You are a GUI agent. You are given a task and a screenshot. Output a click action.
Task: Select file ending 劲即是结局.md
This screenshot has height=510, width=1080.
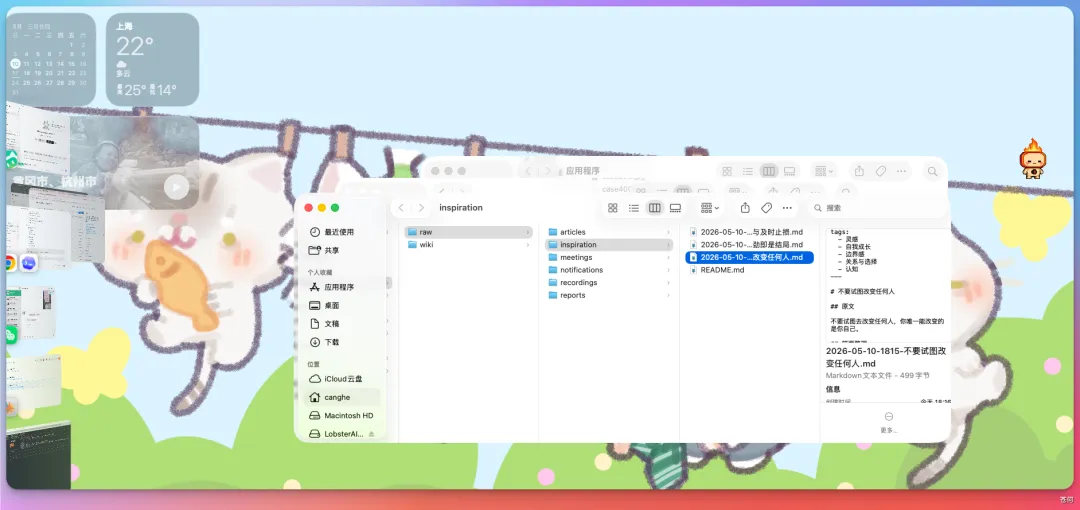click(749, 245)
